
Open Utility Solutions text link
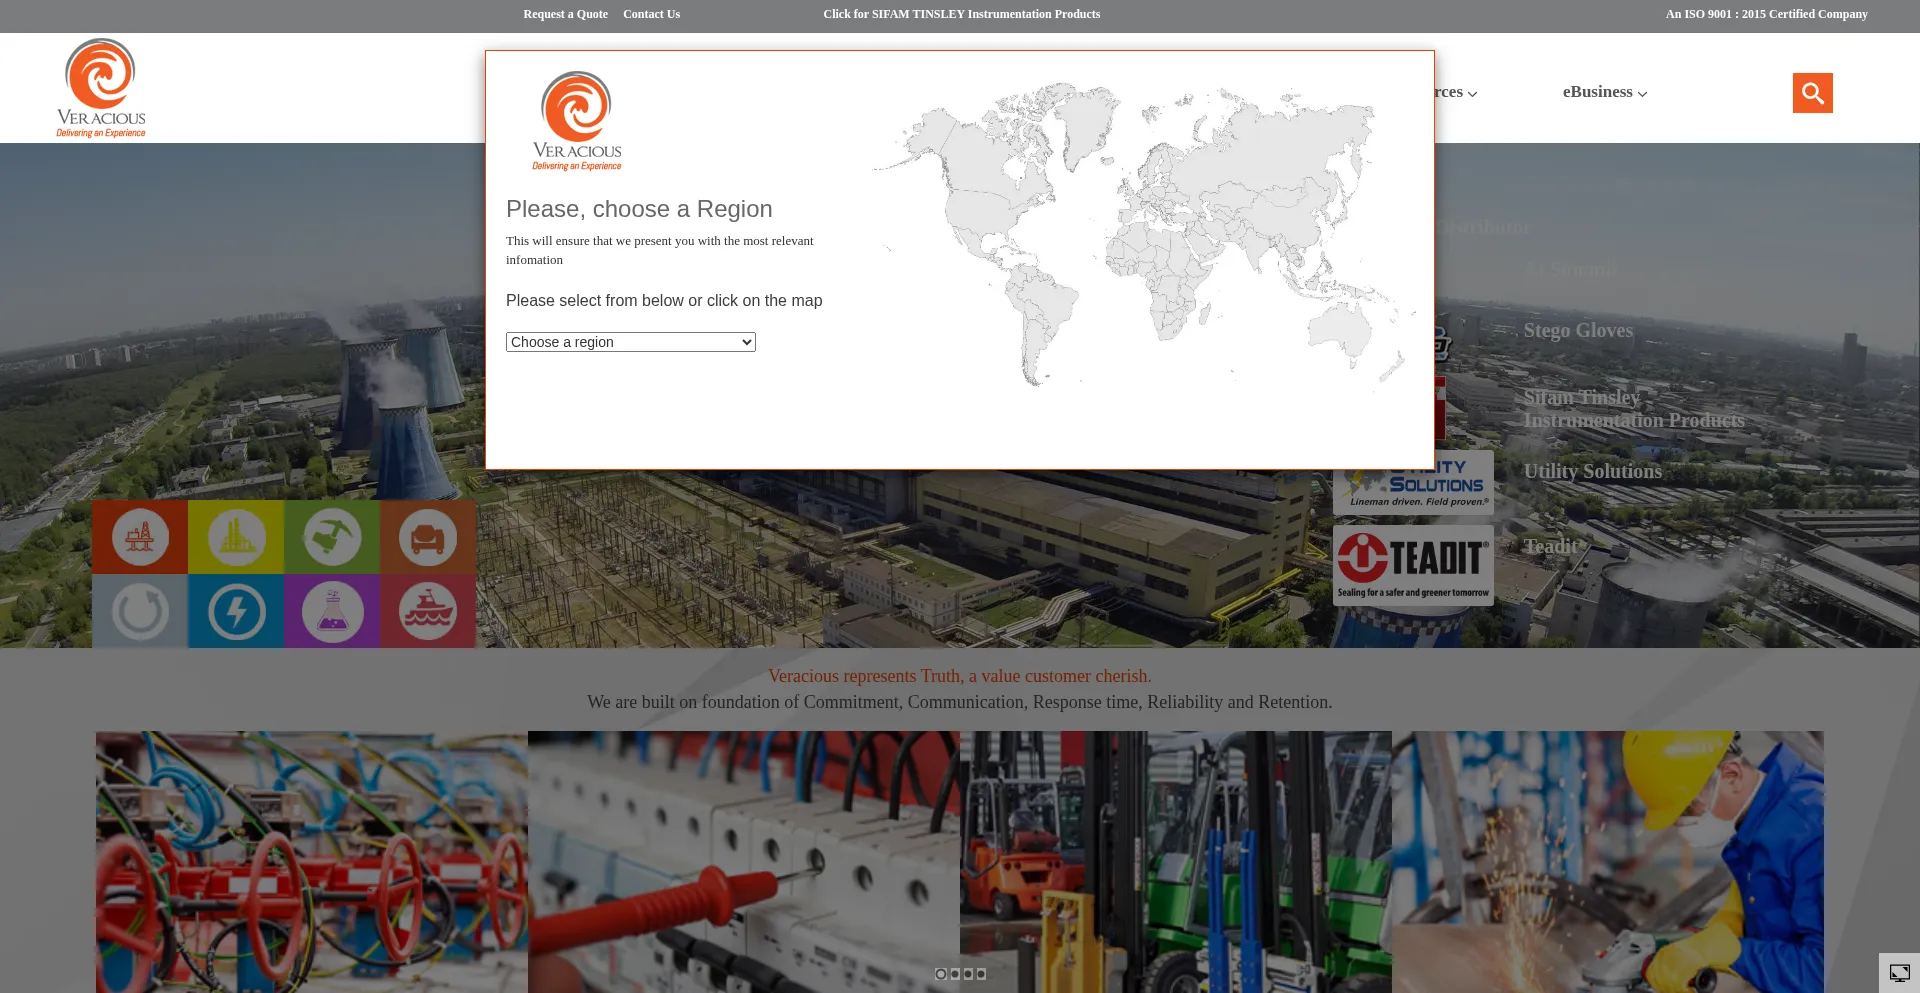[1593, 472]
